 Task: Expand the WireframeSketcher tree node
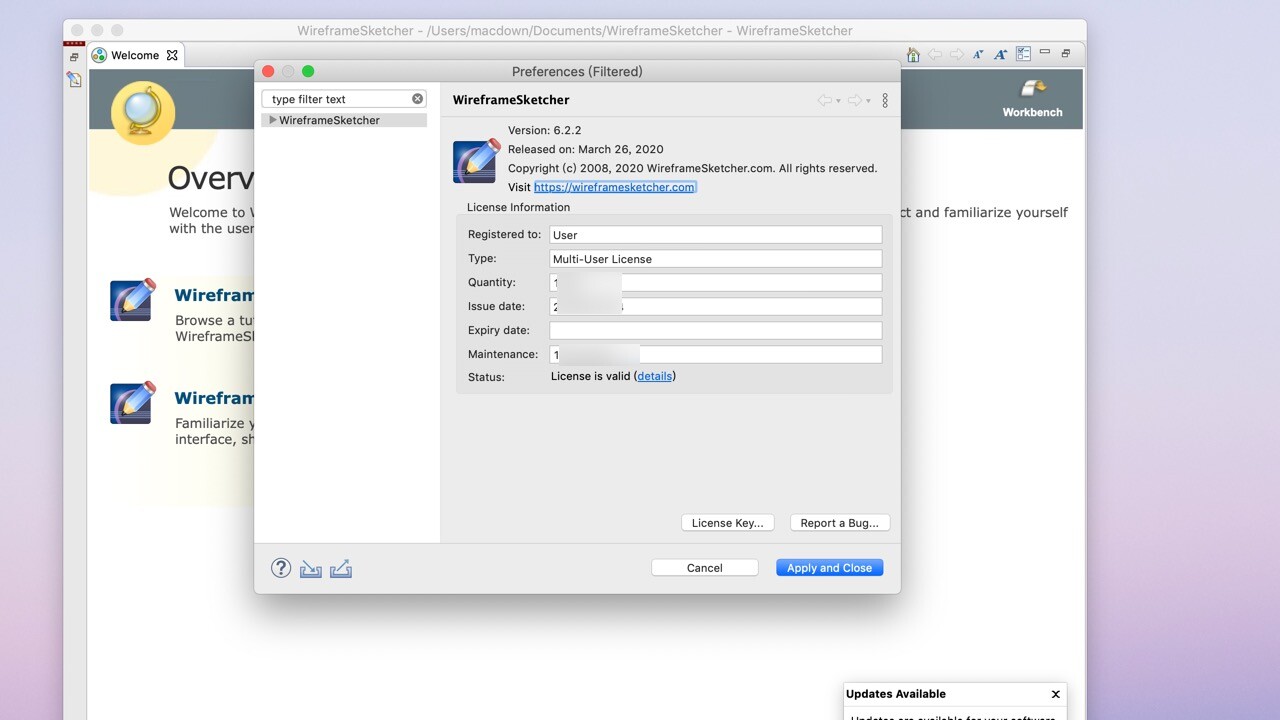tap(272, 120)
